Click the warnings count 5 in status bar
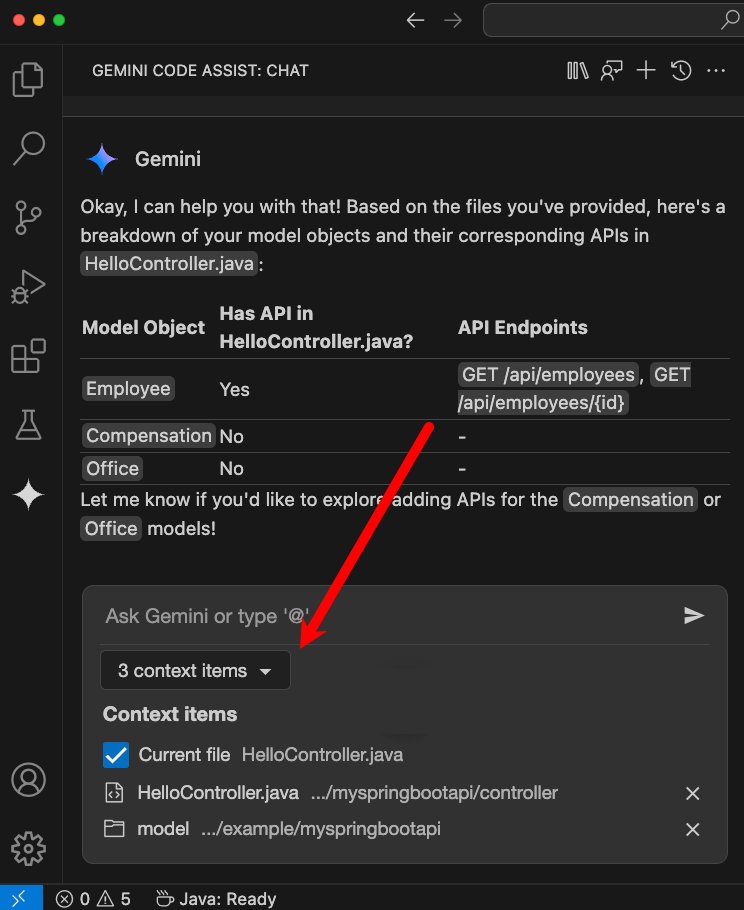The image size is (744, 910). 114,899
